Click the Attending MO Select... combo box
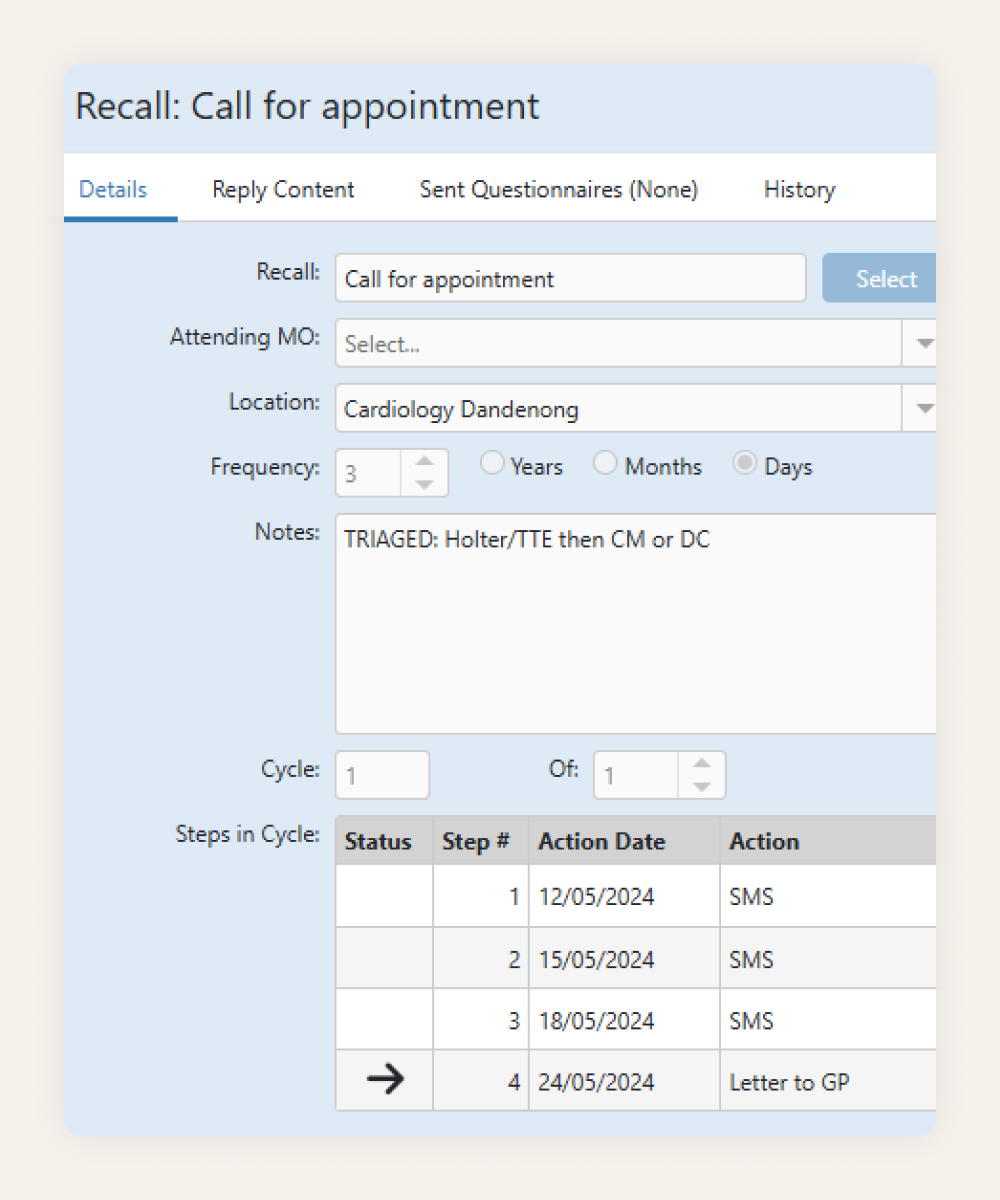1000x1200 pixels. coord(619,343)
